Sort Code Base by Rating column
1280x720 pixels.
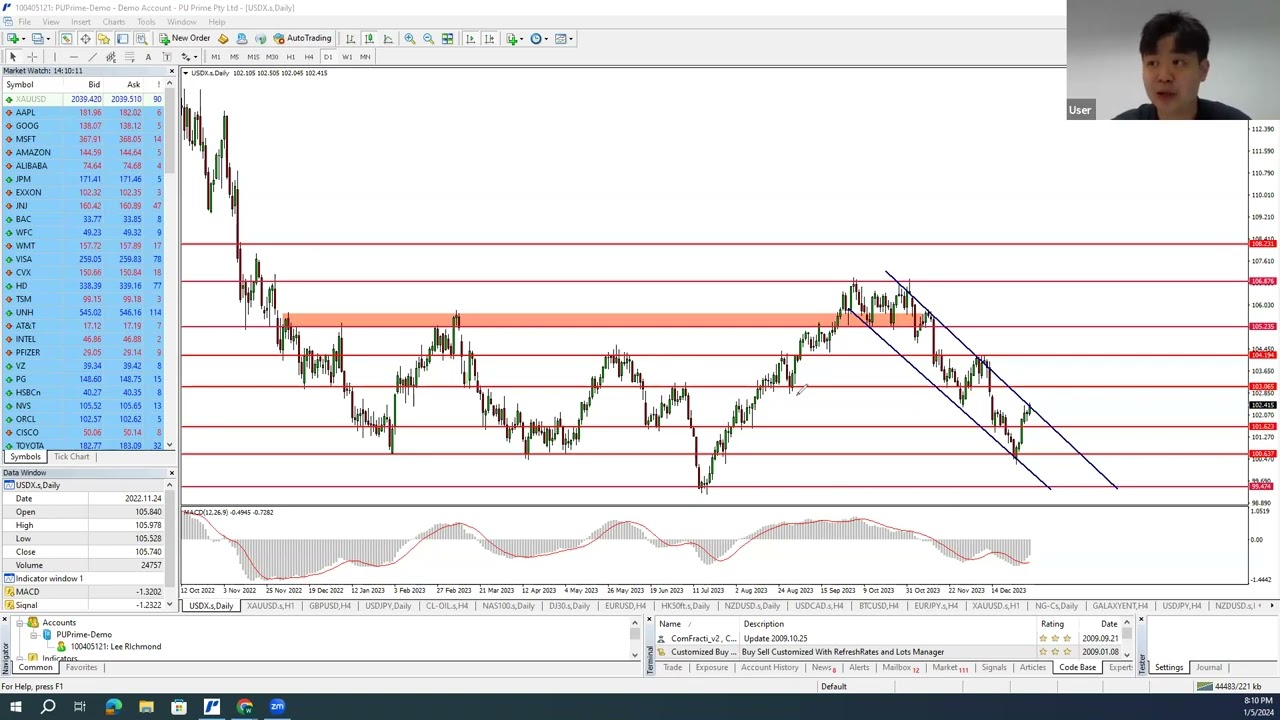tap(1052, 624)
